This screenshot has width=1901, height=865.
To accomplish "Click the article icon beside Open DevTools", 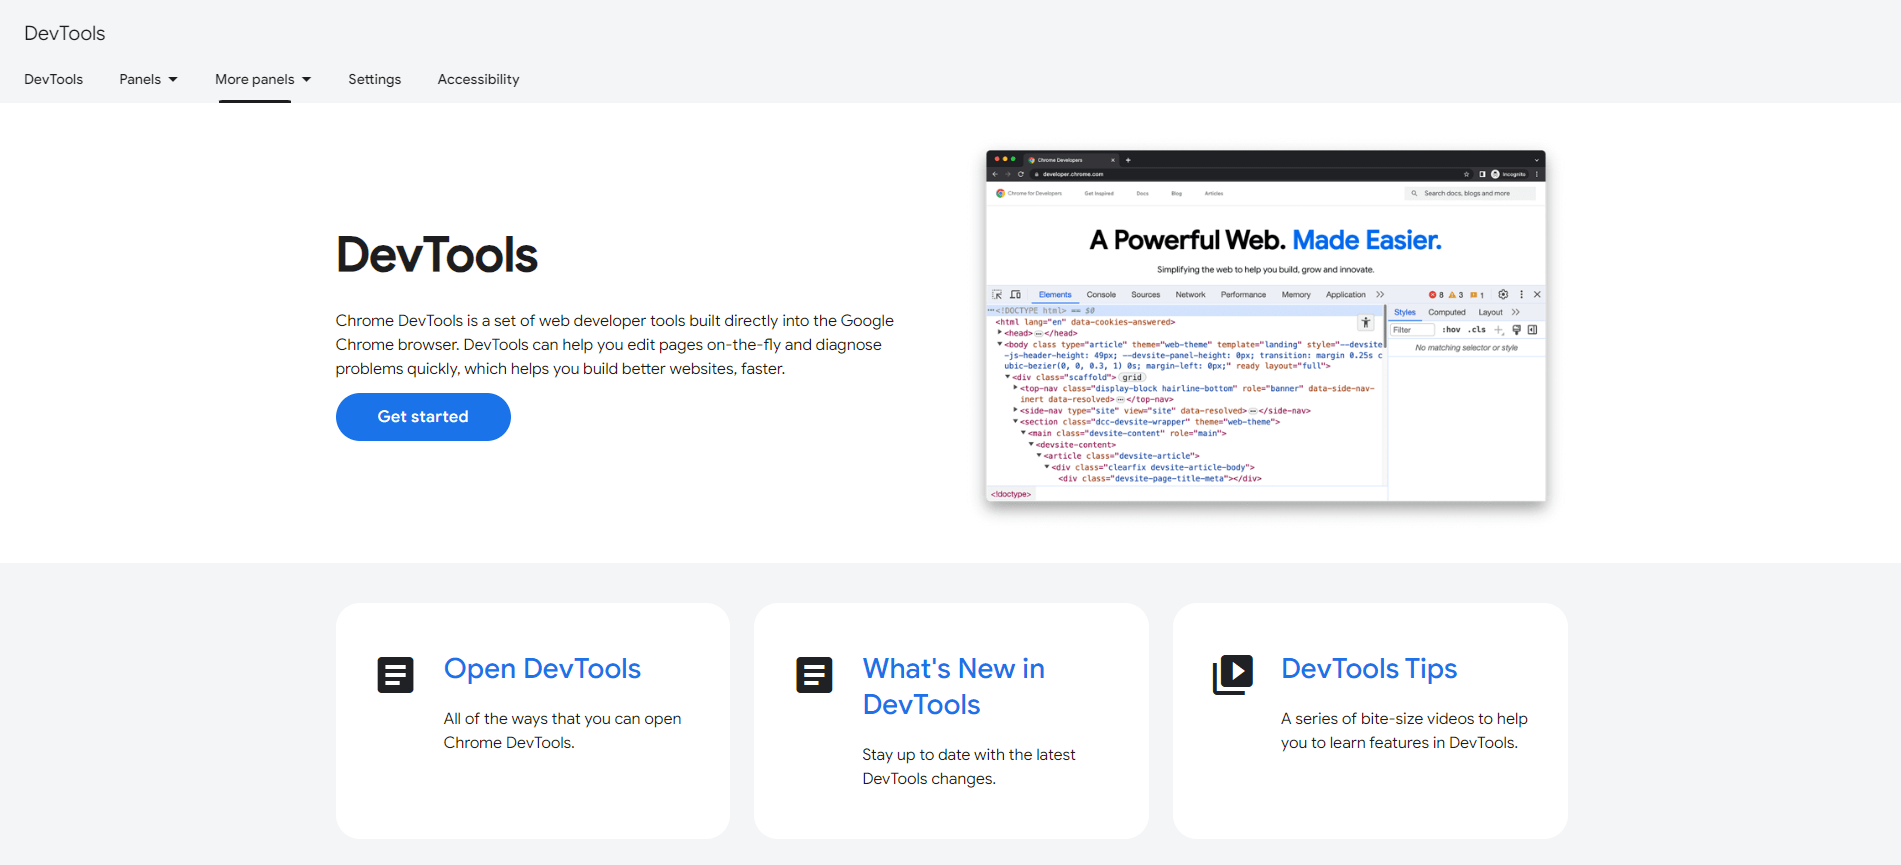I will pos(395,675).
